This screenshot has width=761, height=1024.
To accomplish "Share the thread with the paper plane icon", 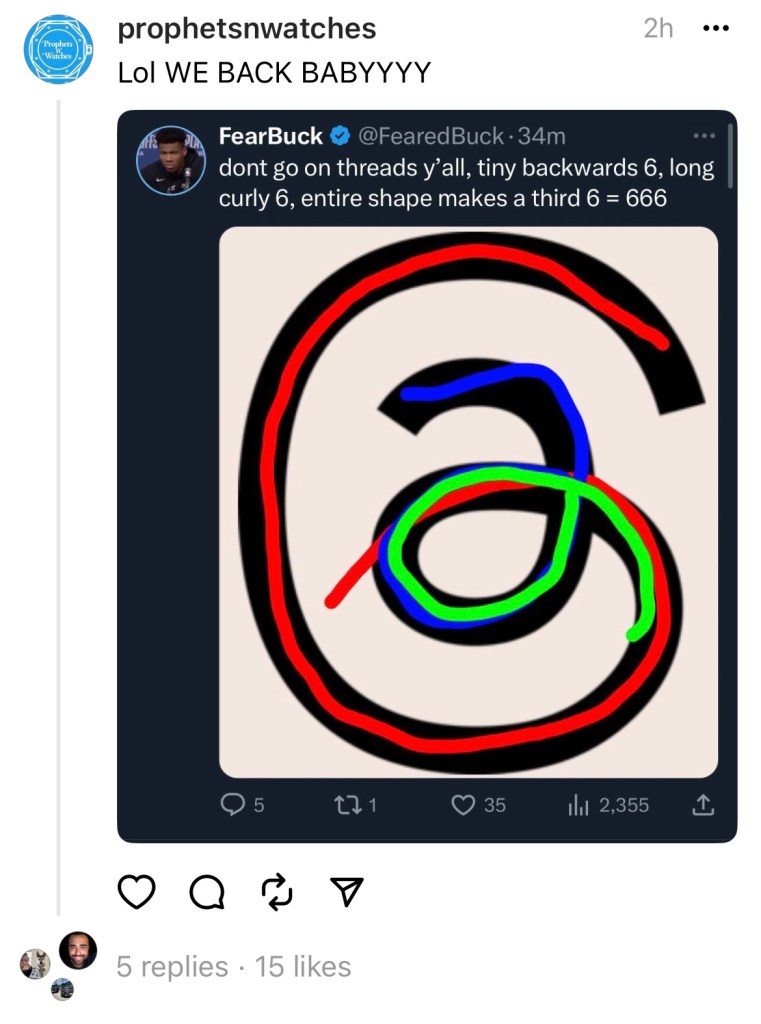I will 345,892.
